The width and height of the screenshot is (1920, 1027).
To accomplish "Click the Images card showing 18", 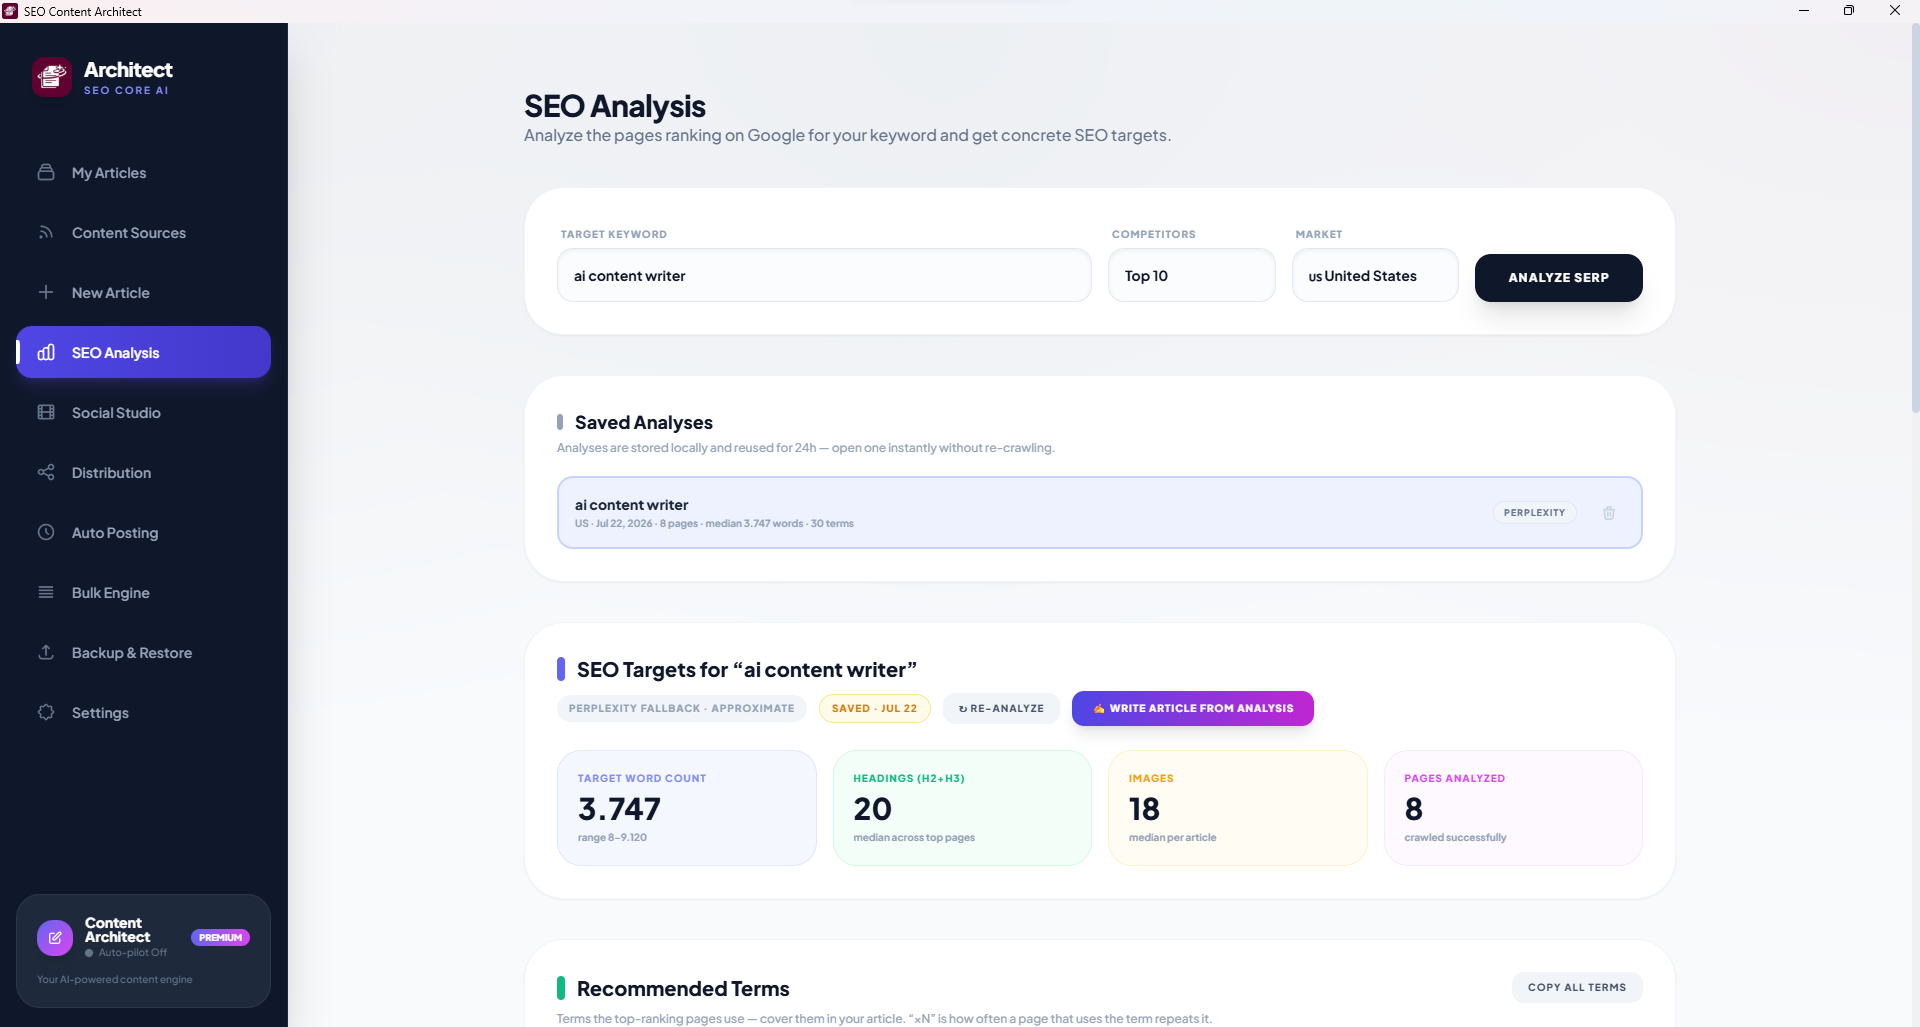I will [1238, 808].
